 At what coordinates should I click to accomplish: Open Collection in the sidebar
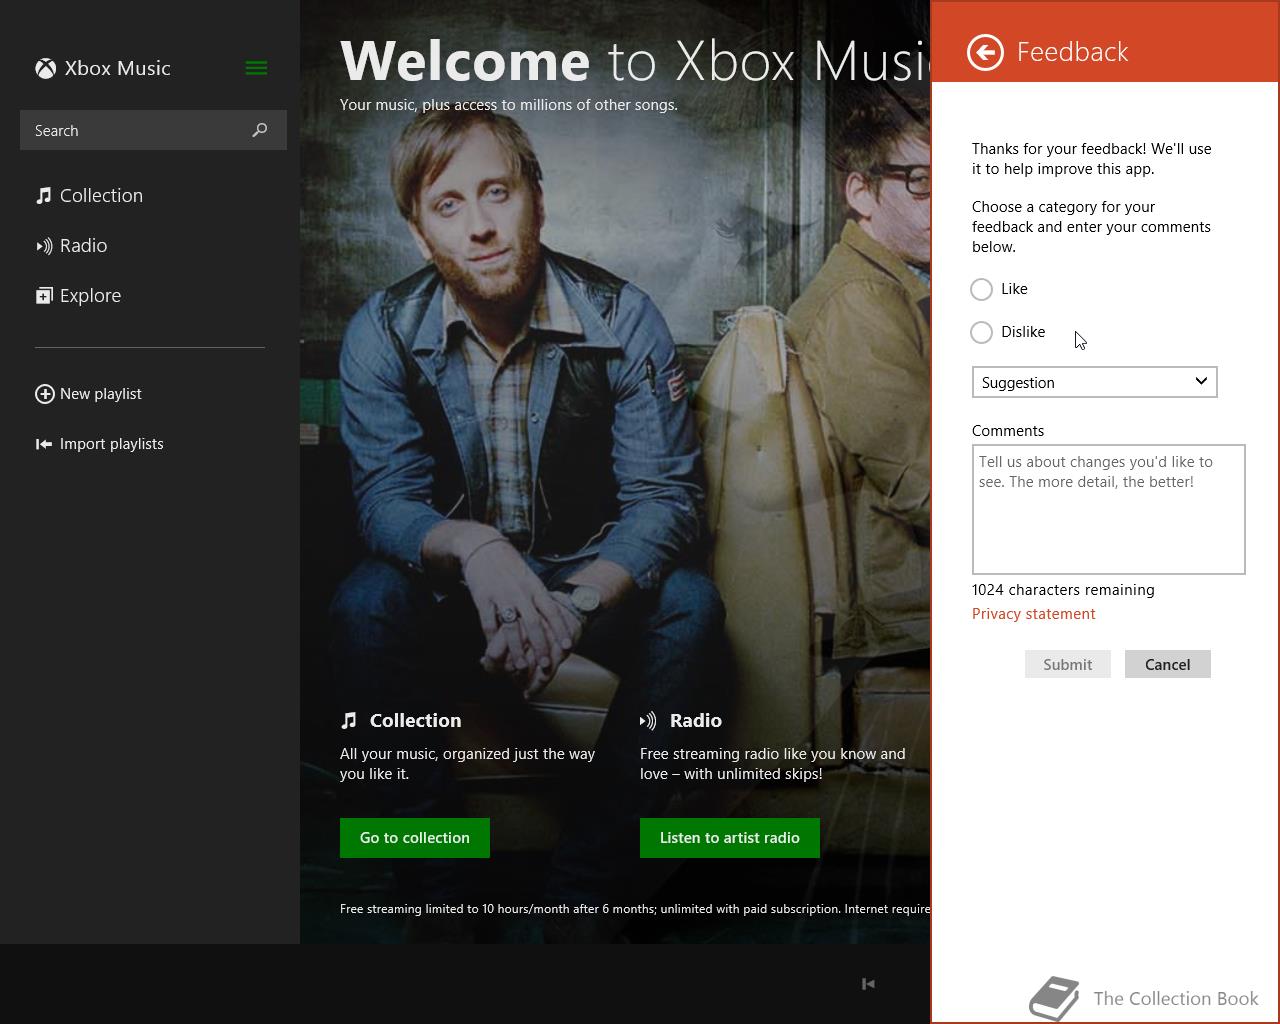tap(101, 195)
